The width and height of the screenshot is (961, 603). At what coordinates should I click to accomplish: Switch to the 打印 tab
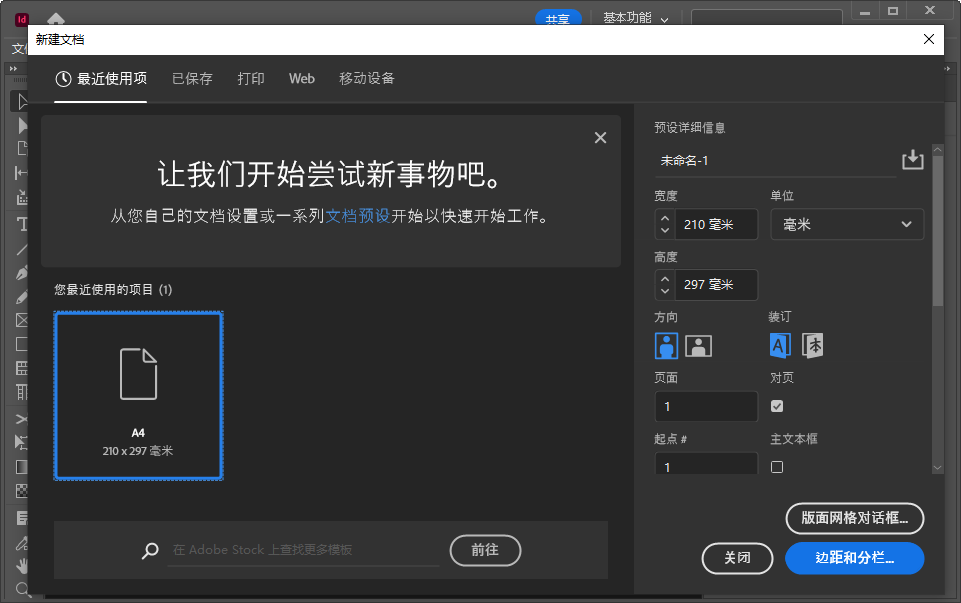[251, 78]
